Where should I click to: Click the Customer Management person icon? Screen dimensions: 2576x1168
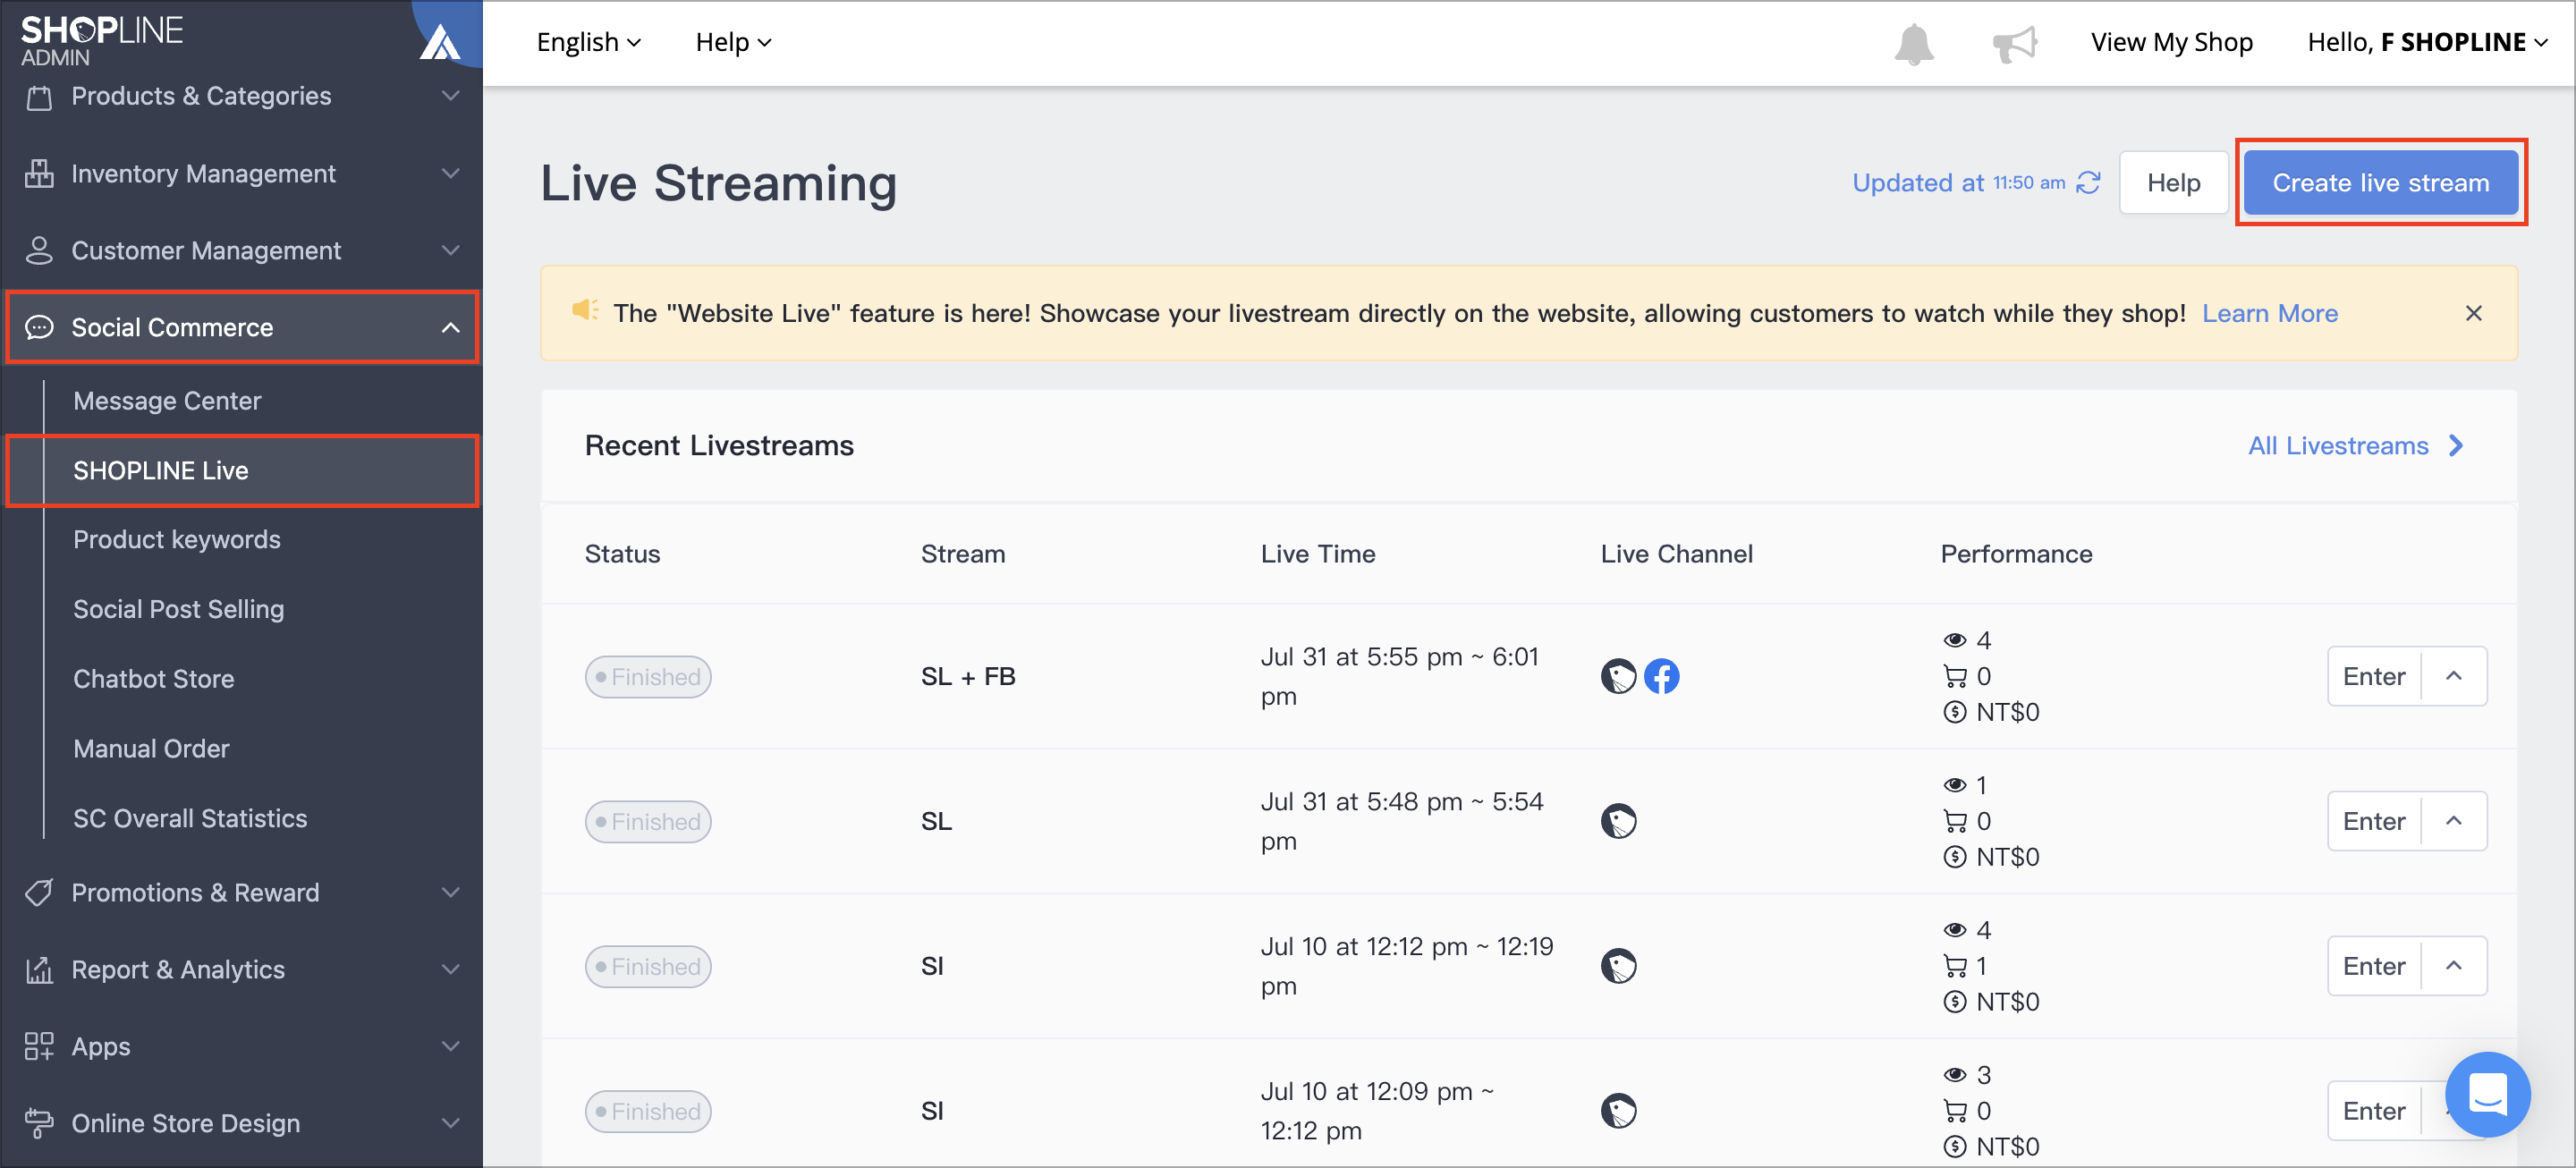coord(39,251)
